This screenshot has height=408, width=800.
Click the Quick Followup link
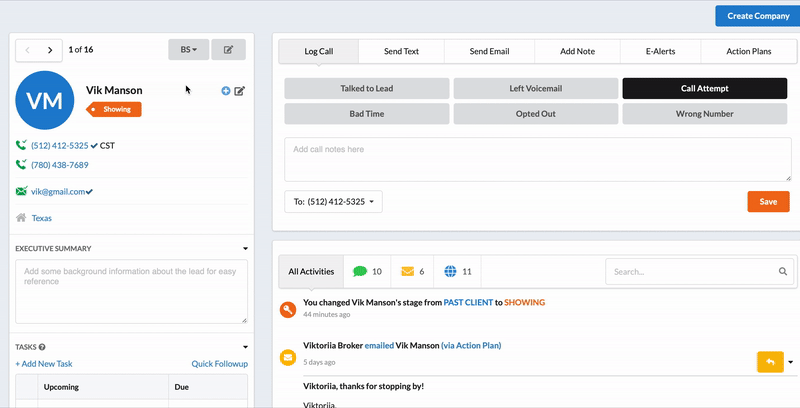[x=219, y=364]
